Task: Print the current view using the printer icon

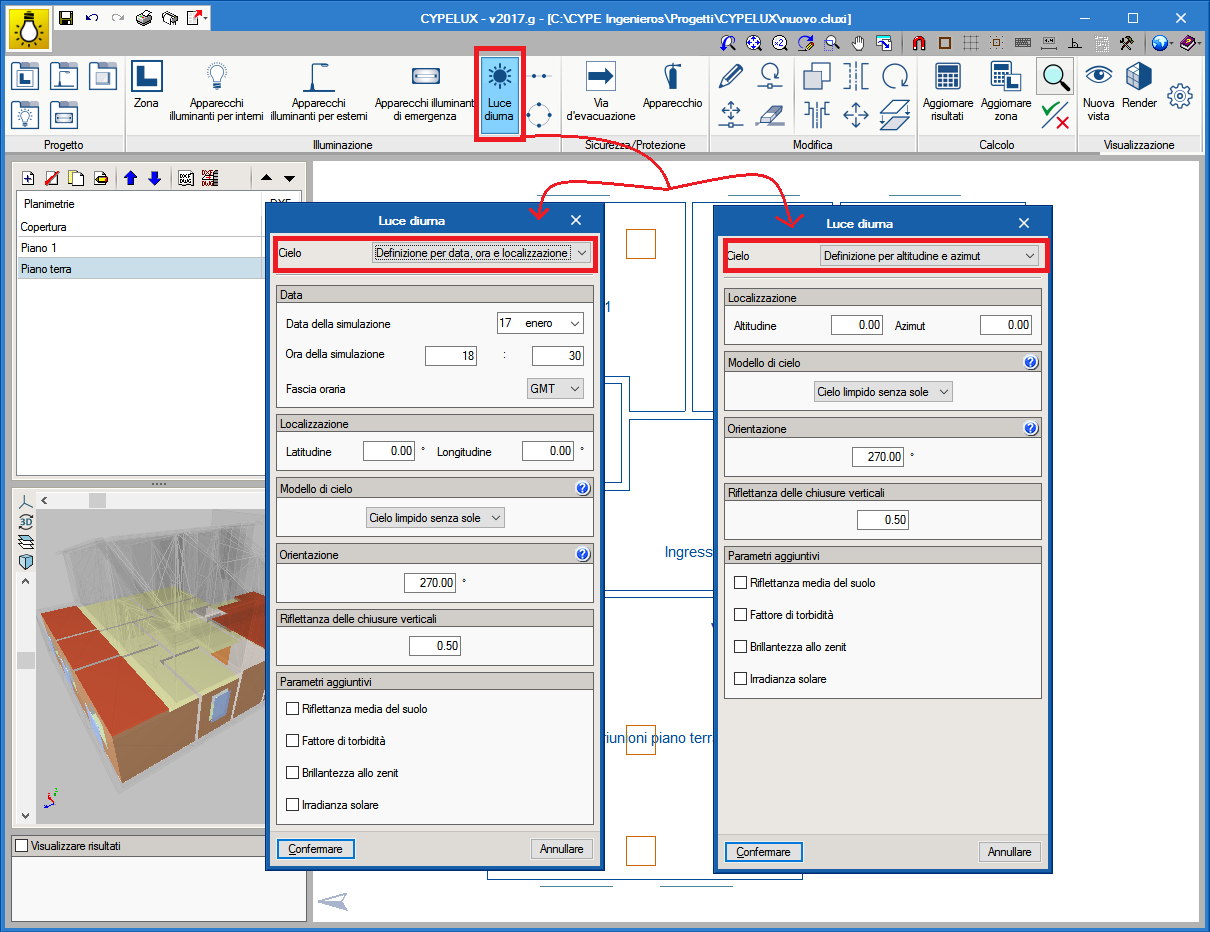Action: coord(145,18)
